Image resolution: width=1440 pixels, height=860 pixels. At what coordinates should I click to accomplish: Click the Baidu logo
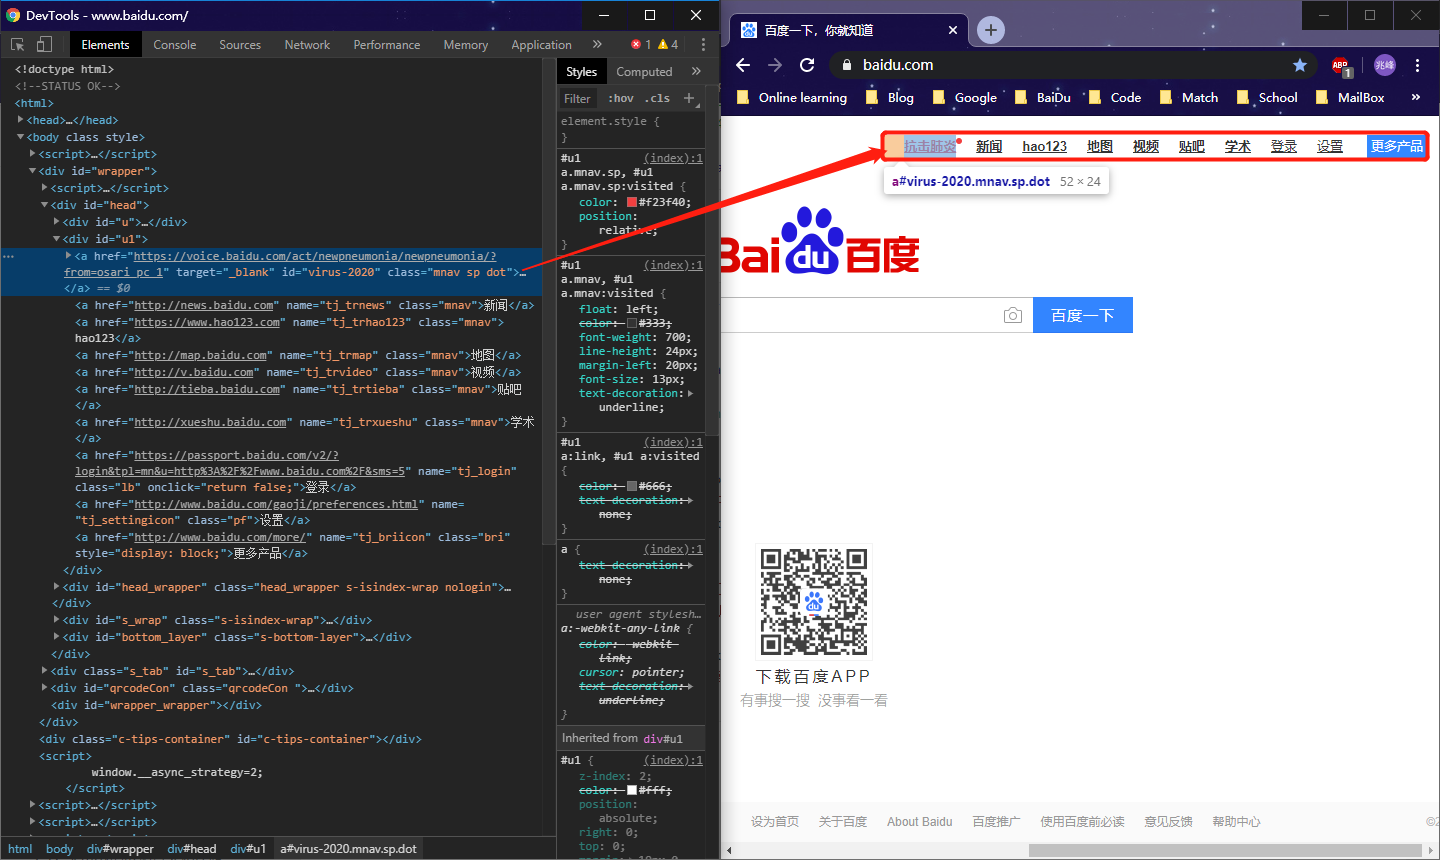tap(820, 241)
